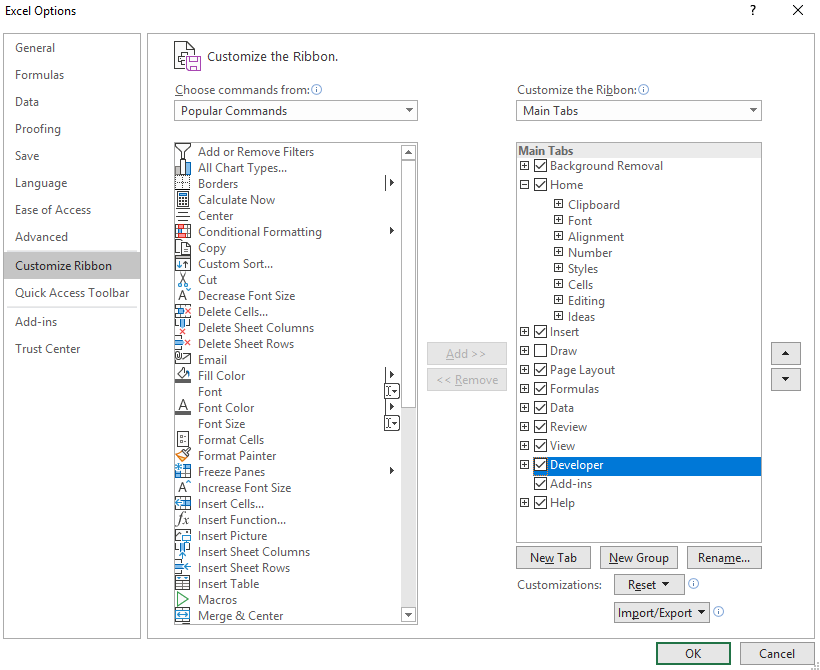Click the Merge & Center icon
The height and width of the screenshot is (670, 820).
(x=183, y=616)
